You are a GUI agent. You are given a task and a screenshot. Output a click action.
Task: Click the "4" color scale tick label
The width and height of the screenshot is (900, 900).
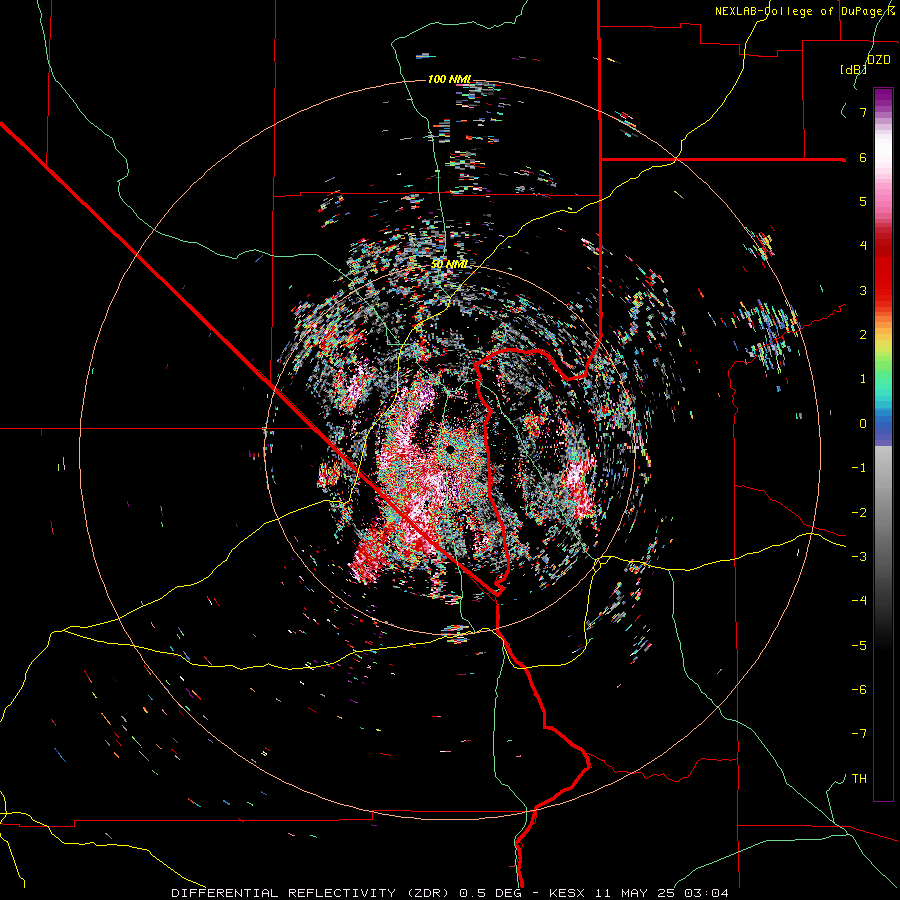(862, 245)
